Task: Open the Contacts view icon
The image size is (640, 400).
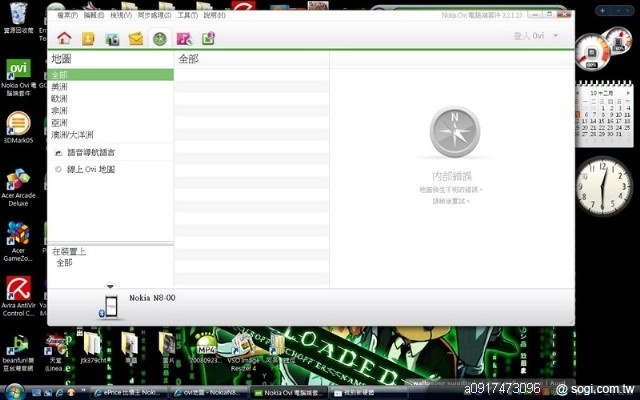Action: coord(88,38)
